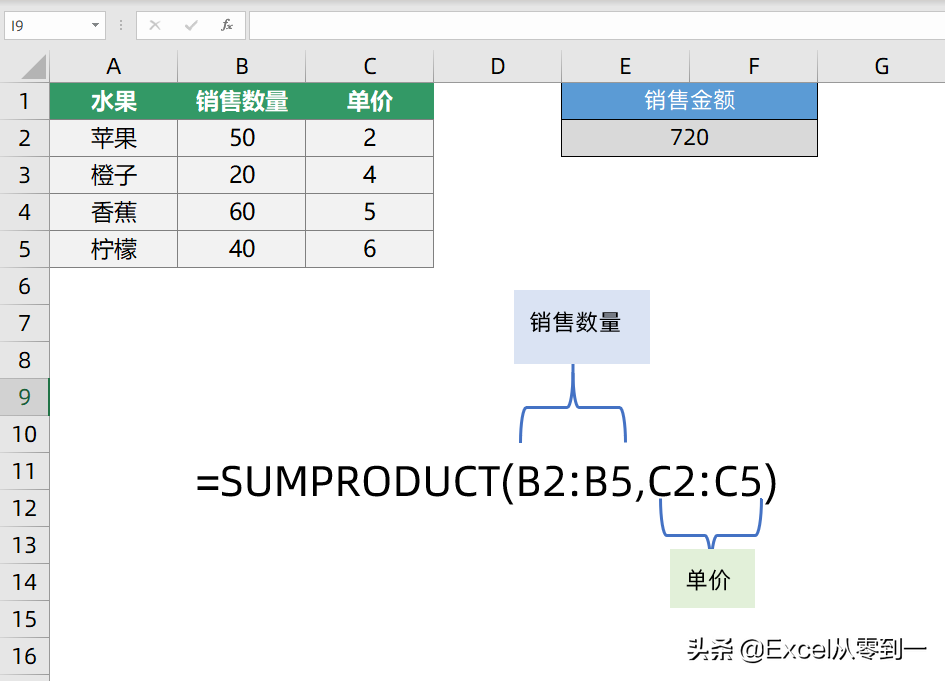This screenshot has height=681, width=945.
Task: Click the Insert Function fx icon
Action: coord(227,25)
